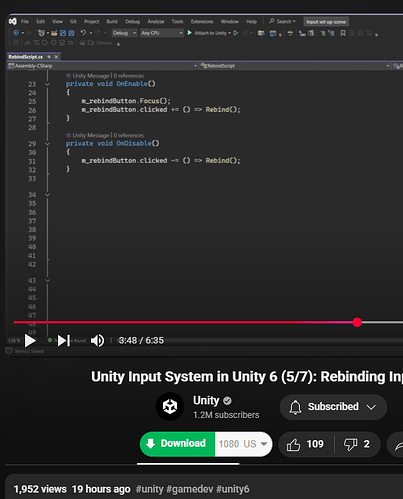Open the Extensions menu
Image resolution: width=403 pixels, height=499 pixels.
point(202,21)
